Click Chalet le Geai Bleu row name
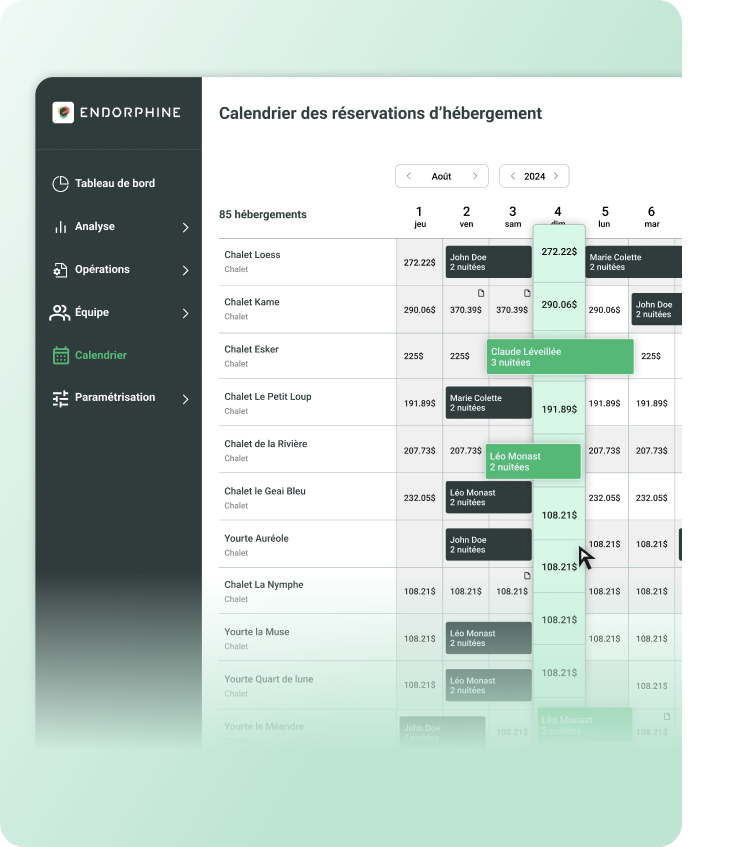The image size is (730, 847). 265,491
